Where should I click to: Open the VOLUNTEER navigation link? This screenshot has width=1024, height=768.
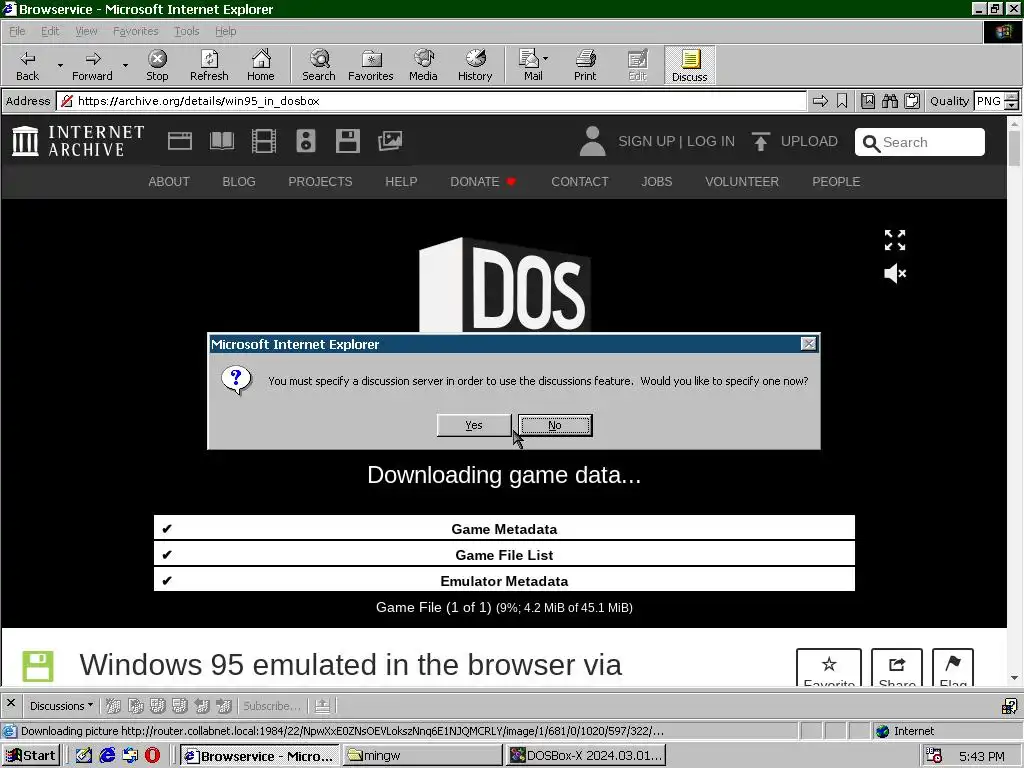(742, 182)
